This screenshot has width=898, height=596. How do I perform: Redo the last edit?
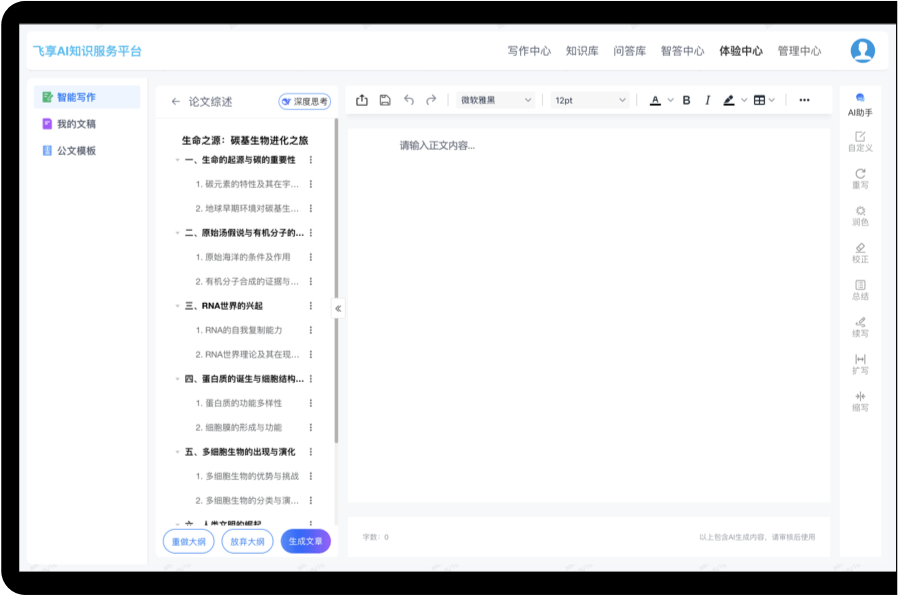tap(431, 100)
